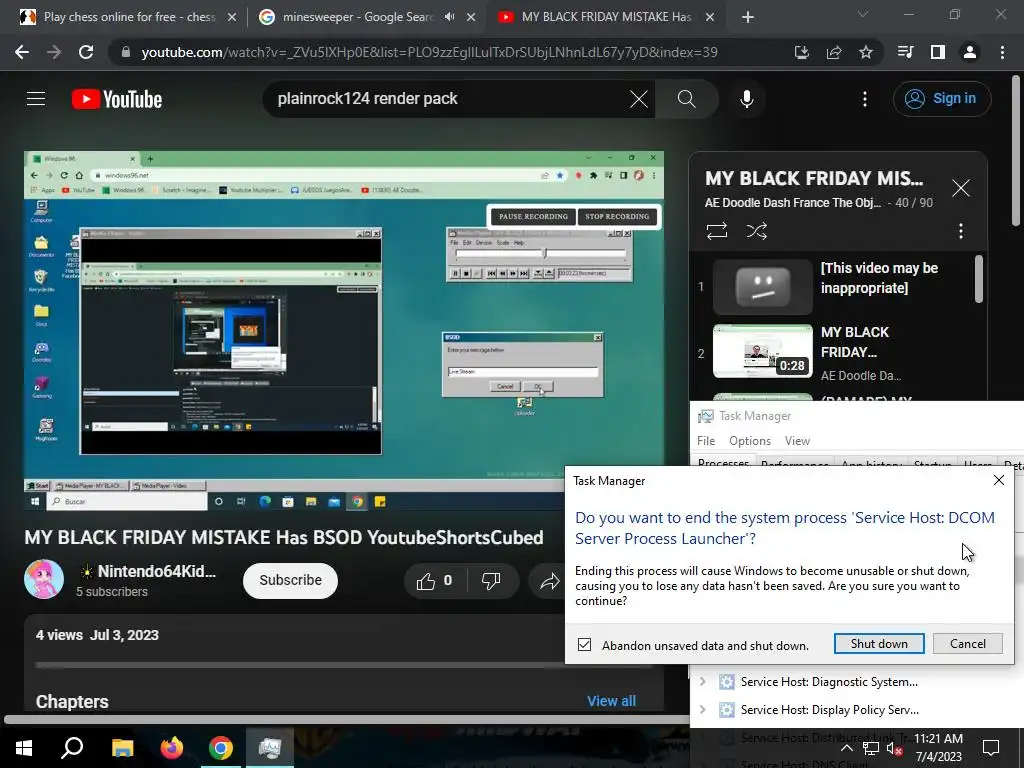The height and width of the screenshot is (768, 1024).
Task: Open the notification center
Action: (x=991, y=748)
